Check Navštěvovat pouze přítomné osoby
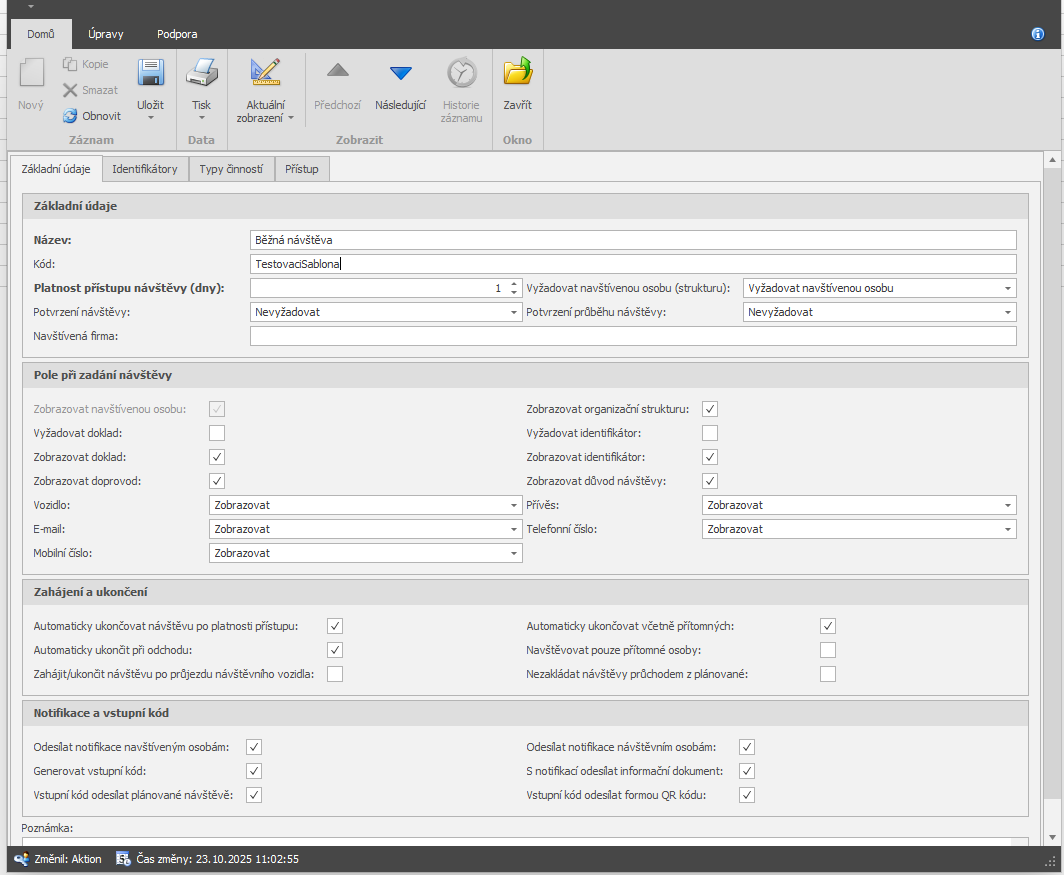 [828, 650]
